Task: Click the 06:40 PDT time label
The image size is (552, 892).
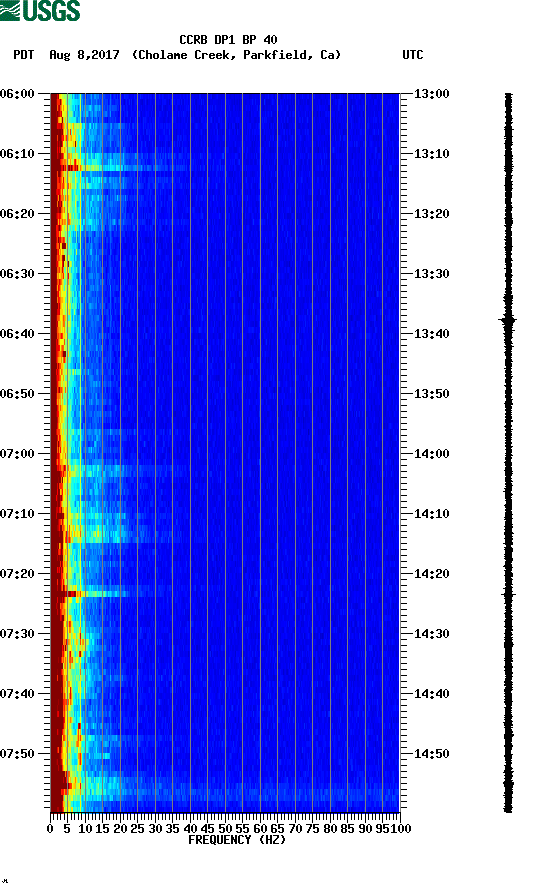Action: point(17,334)
